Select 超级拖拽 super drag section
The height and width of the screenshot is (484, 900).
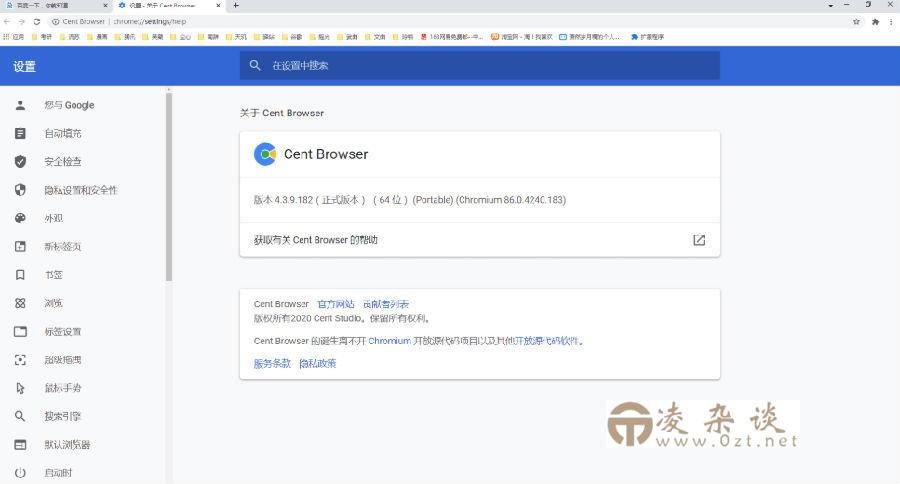(63, 360)
